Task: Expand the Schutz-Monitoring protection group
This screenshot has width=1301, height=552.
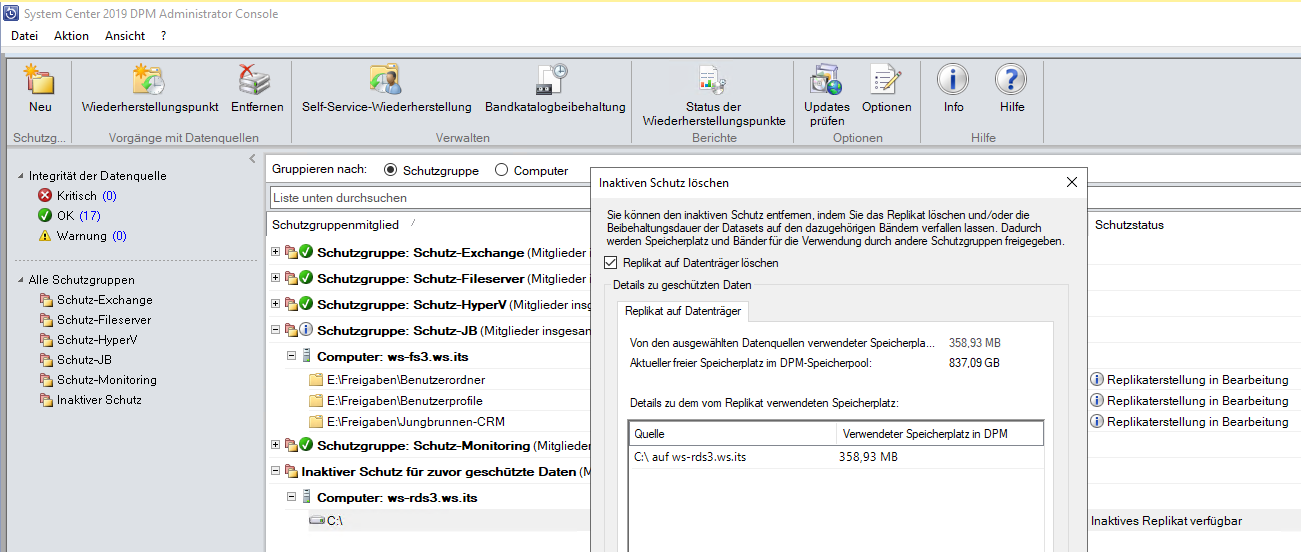Action: pos(276,444)
